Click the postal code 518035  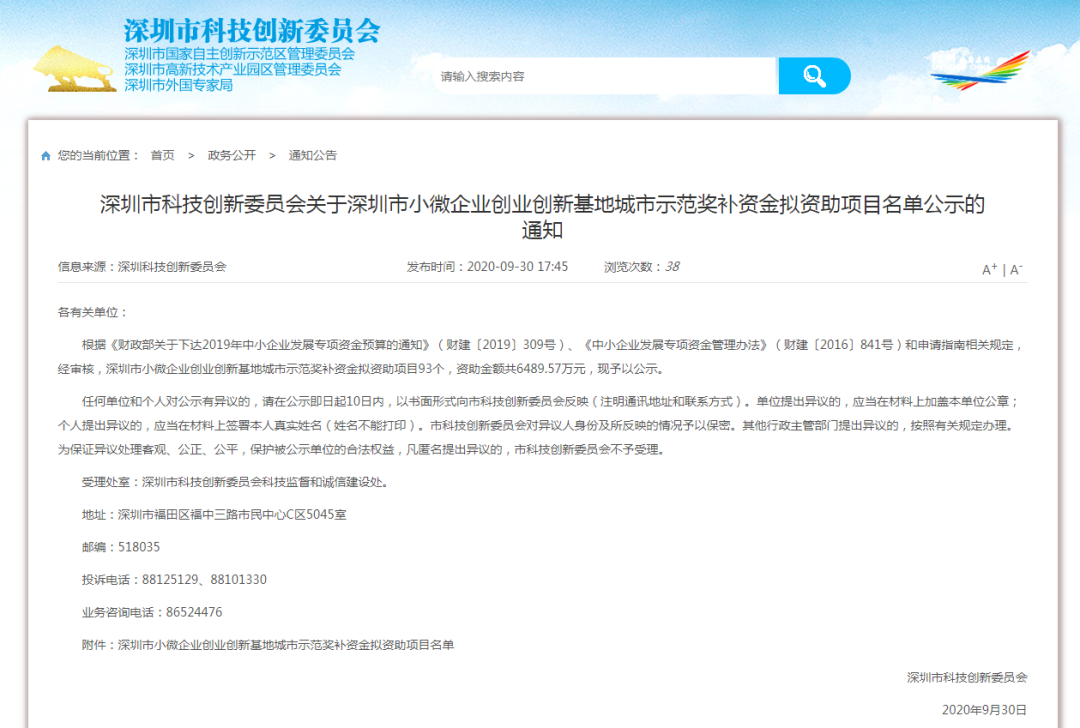[x=139, y=547]
